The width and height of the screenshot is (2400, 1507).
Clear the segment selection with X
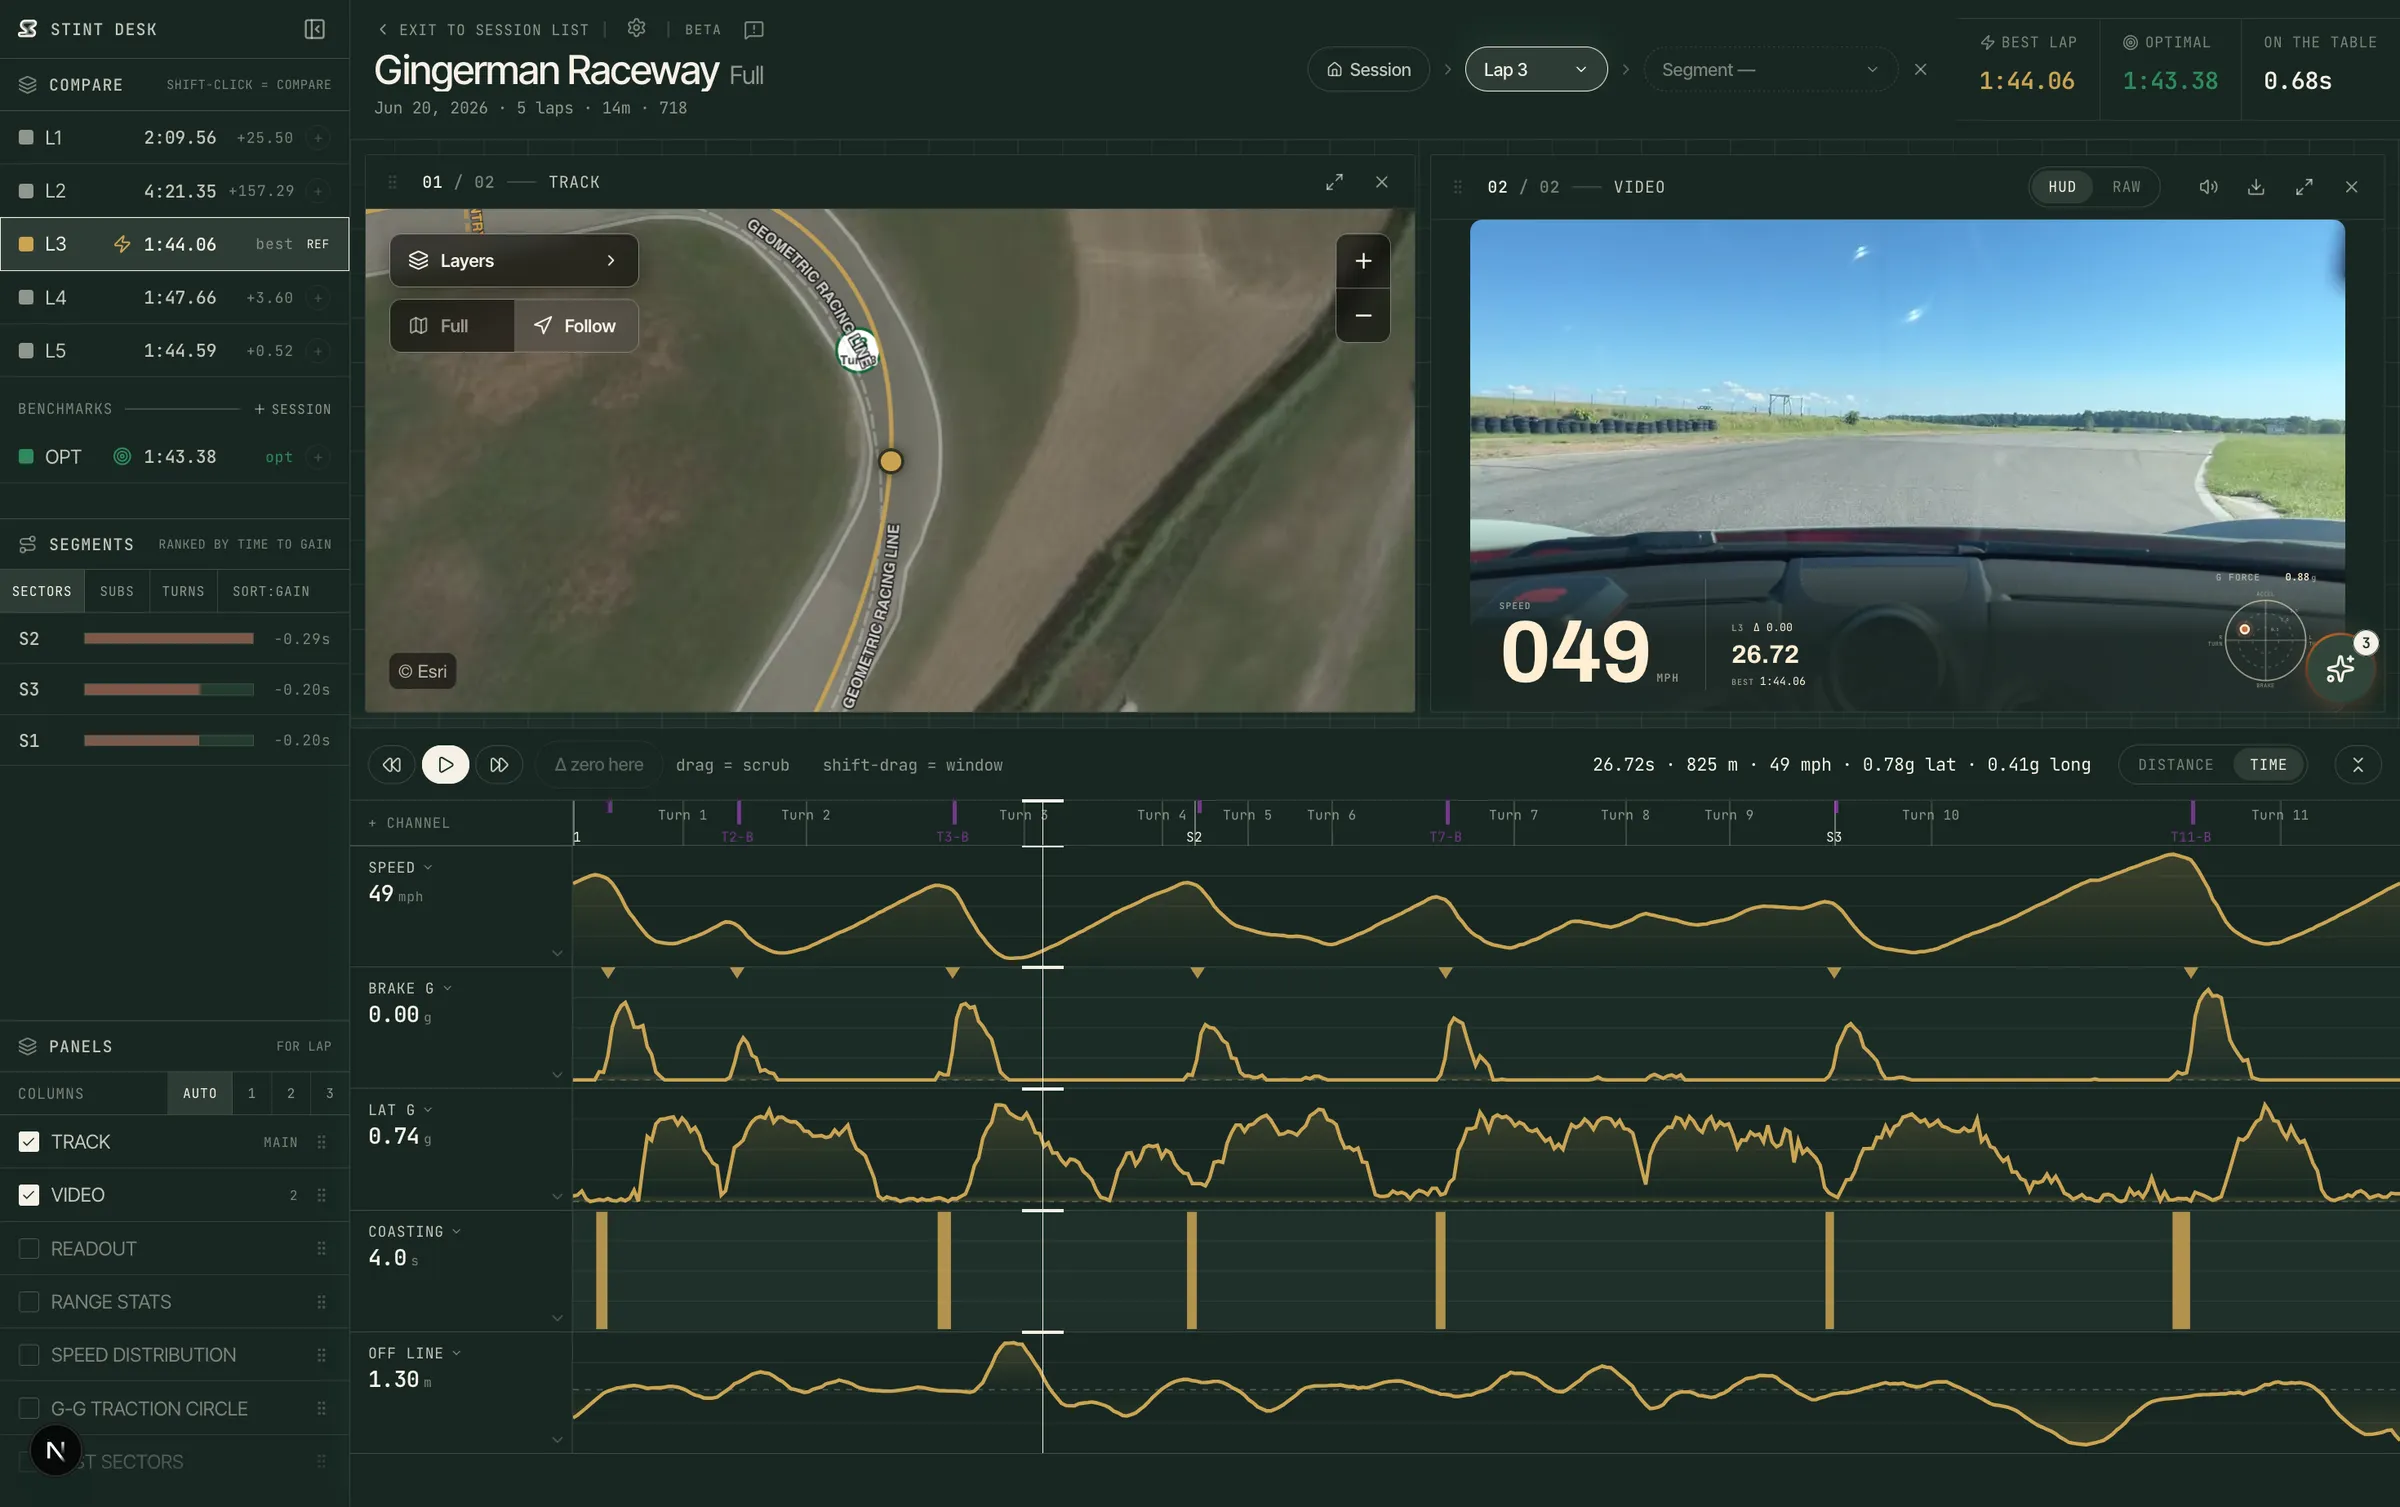point(1920,69)
